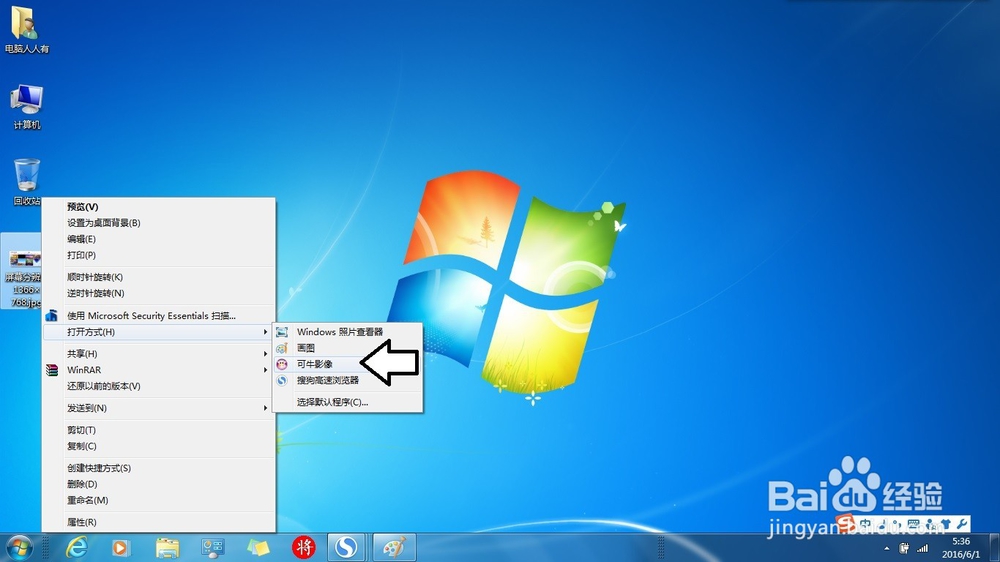Expand the WinRAR submenu
The image size is (1000, 562).
(x=159, y=370)
